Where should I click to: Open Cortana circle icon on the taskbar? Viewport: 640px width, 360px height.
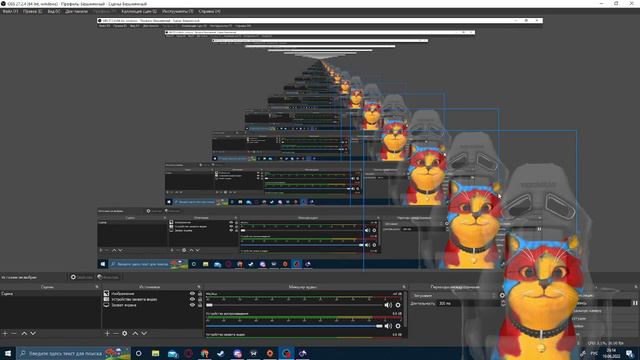[x=139, y=353]
